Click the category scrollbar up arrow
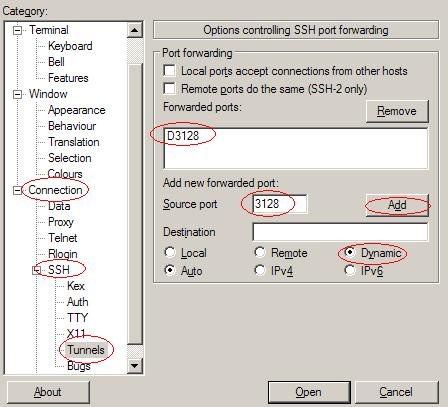The image size is (448, 407). (135, 30)
